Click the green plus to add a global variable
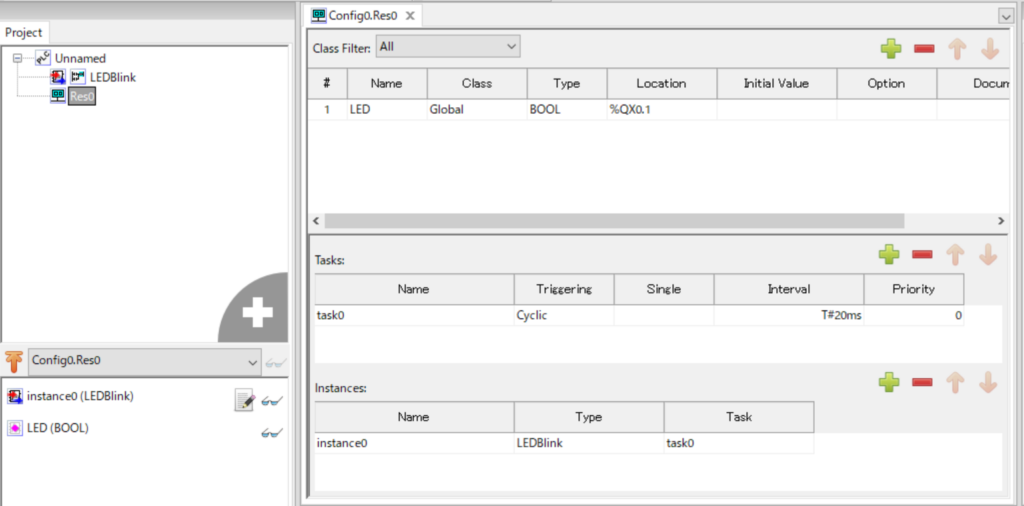The image size is (1024, 506). 890,48
